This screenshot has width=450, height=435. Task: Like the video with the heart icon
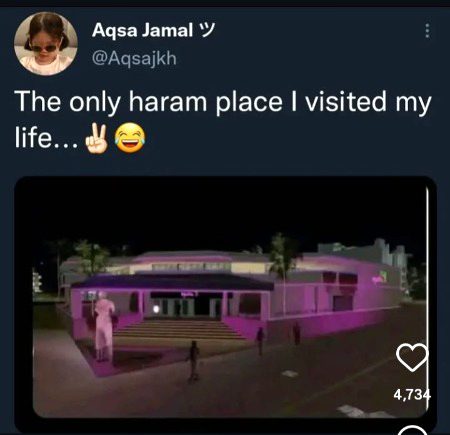point(412,357)
